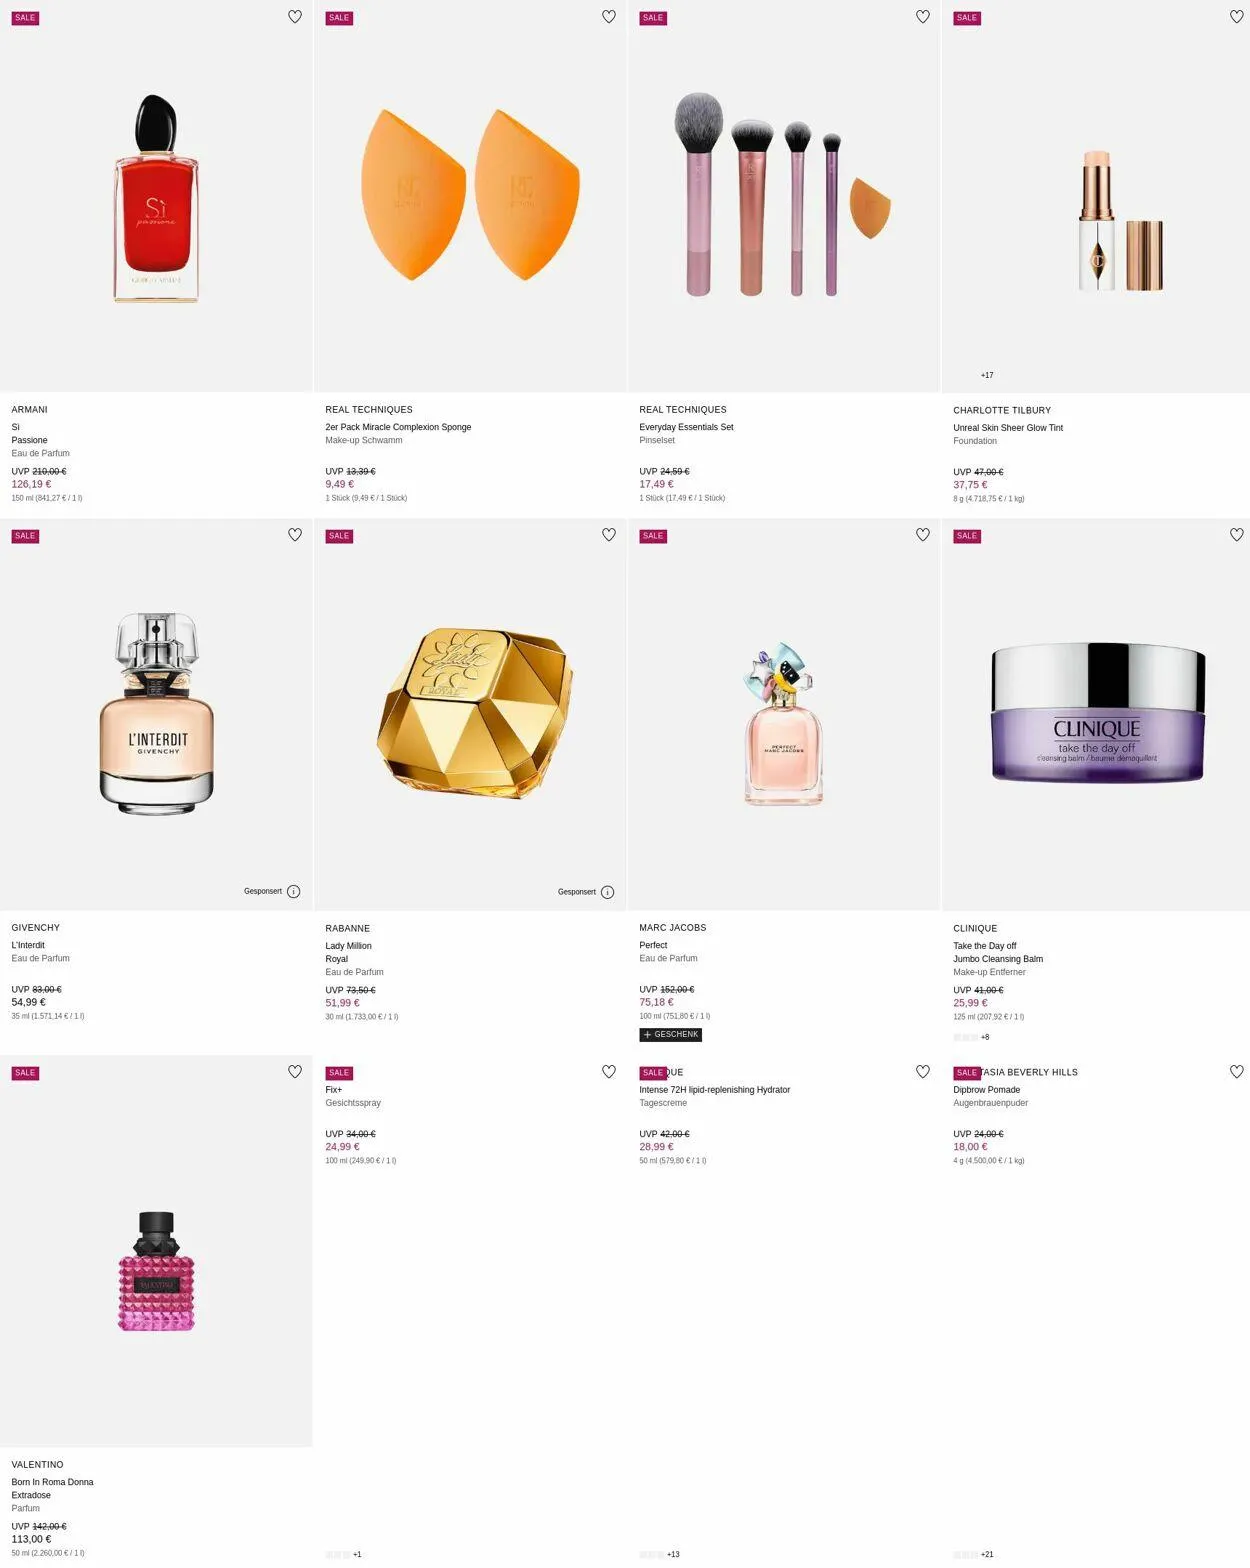
Task: Open Dipbrow Pomade product link
Action: pos(987,1090)
